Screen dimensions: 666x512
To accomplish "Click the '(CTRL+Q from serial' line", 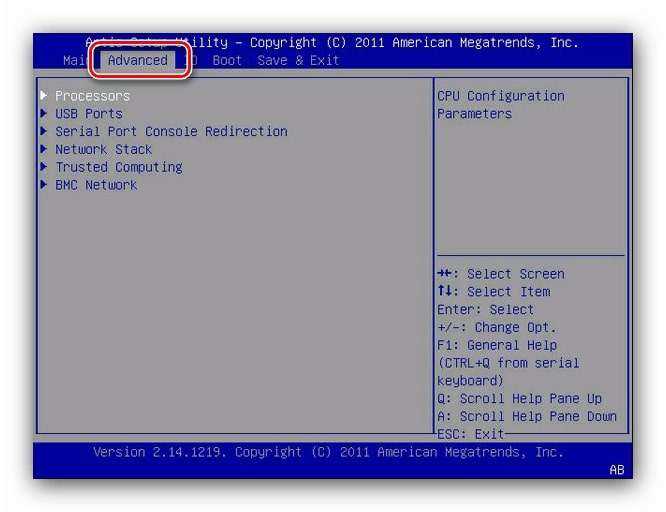I will click(508, 363).
